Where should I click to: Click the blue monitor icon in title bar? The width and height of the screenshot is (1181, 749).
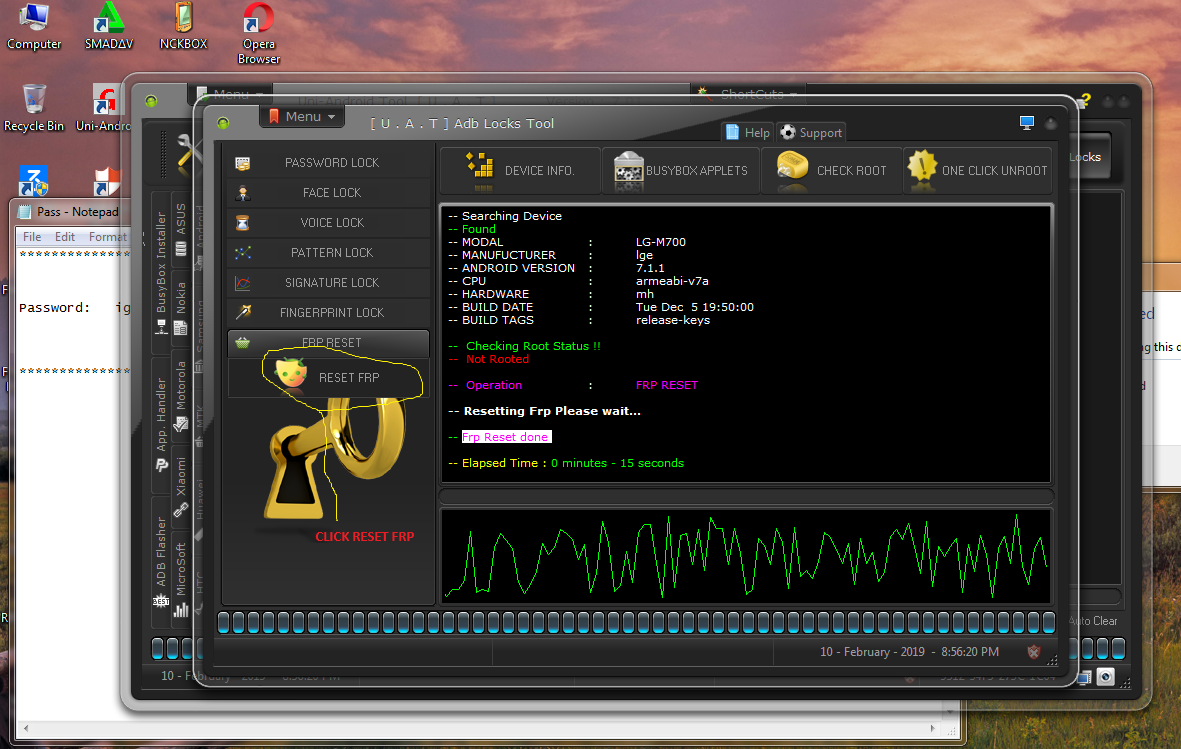(x=1027, y=122)
